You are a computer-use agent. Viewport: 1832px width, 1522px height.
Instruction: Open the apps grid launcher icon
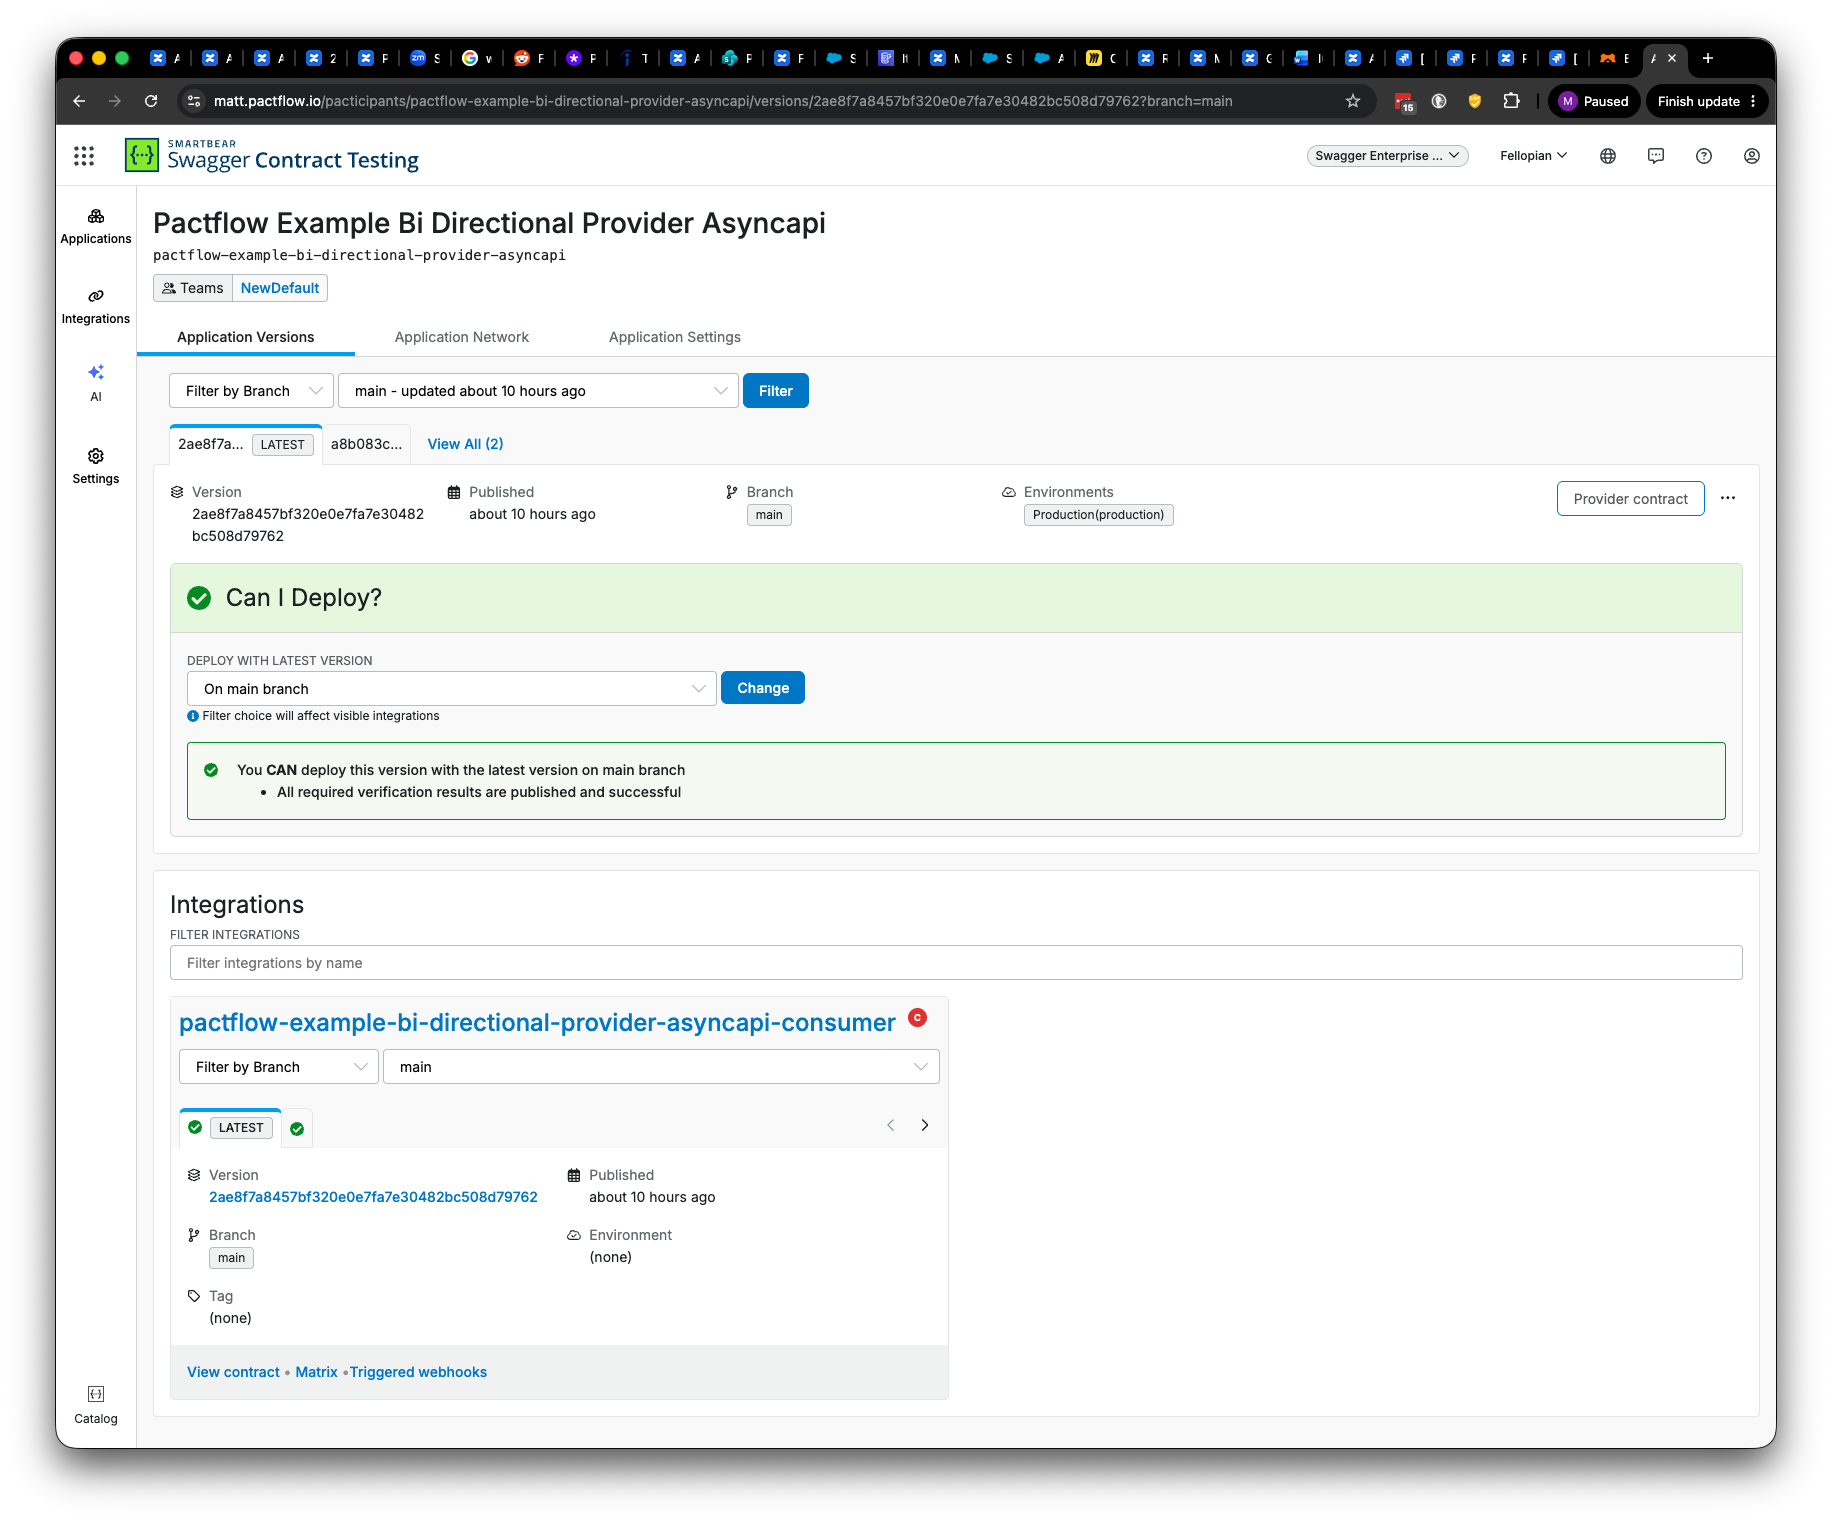[x=84, y=156]
